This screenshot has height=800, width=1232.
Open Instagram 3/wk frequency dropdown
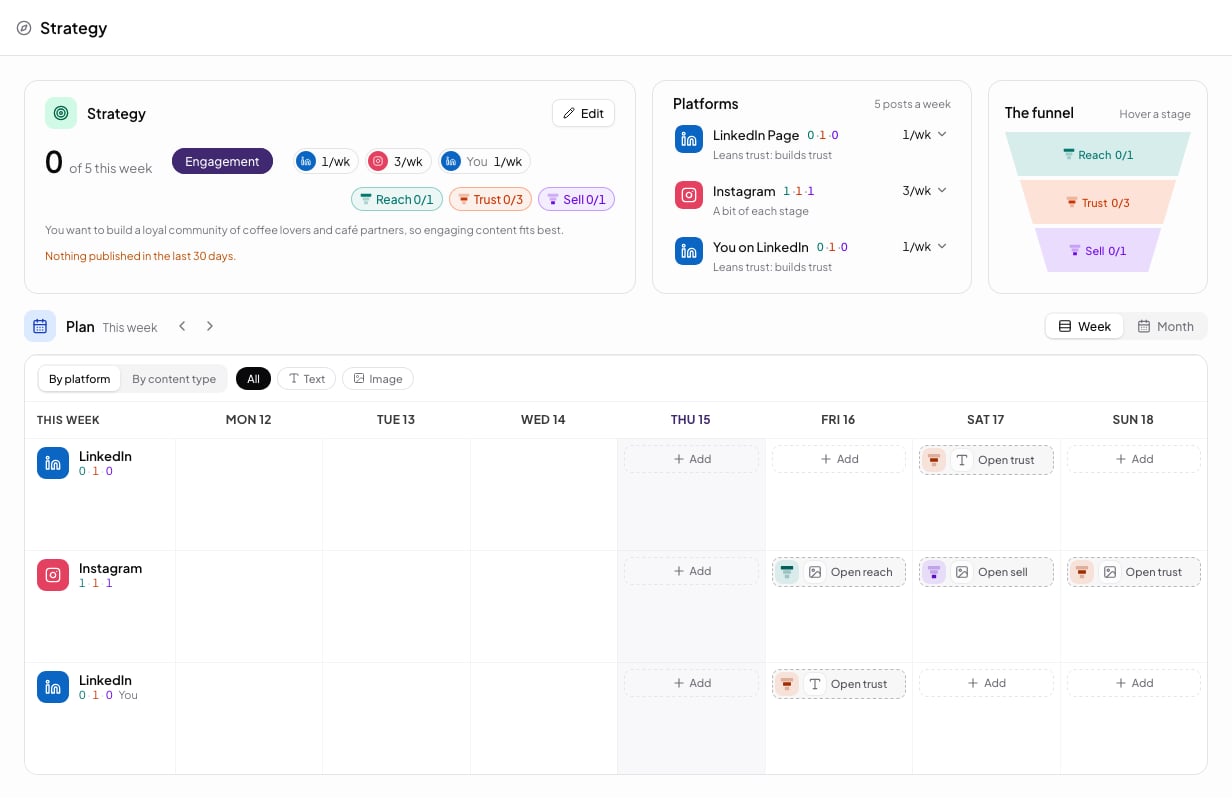point(924,190)
